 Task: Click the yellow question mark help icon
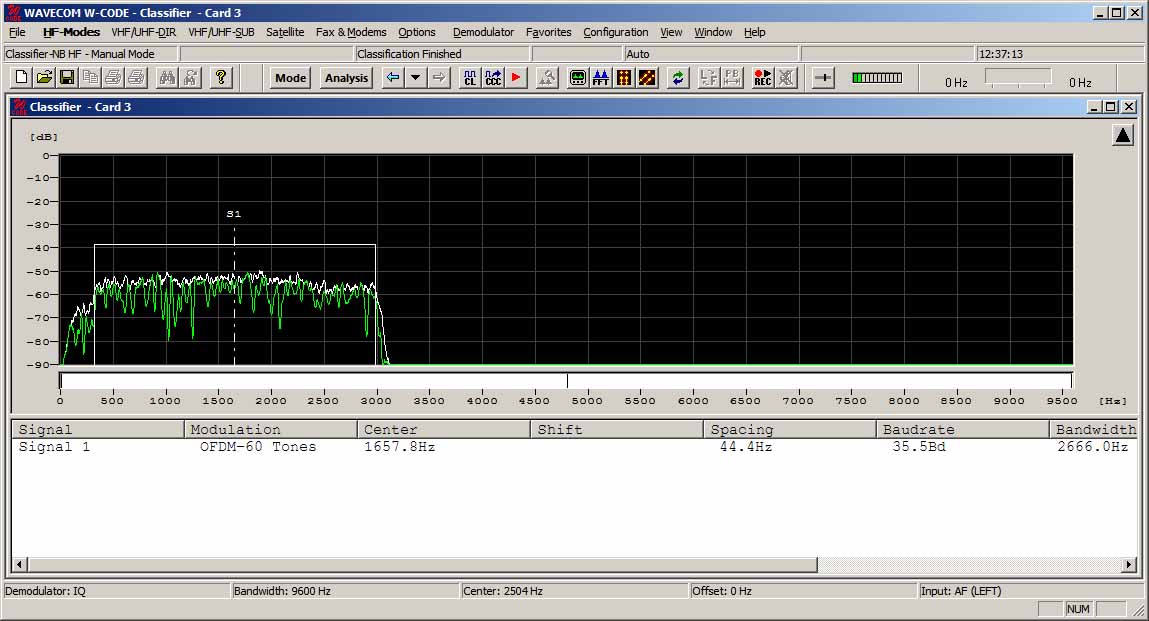221,78
